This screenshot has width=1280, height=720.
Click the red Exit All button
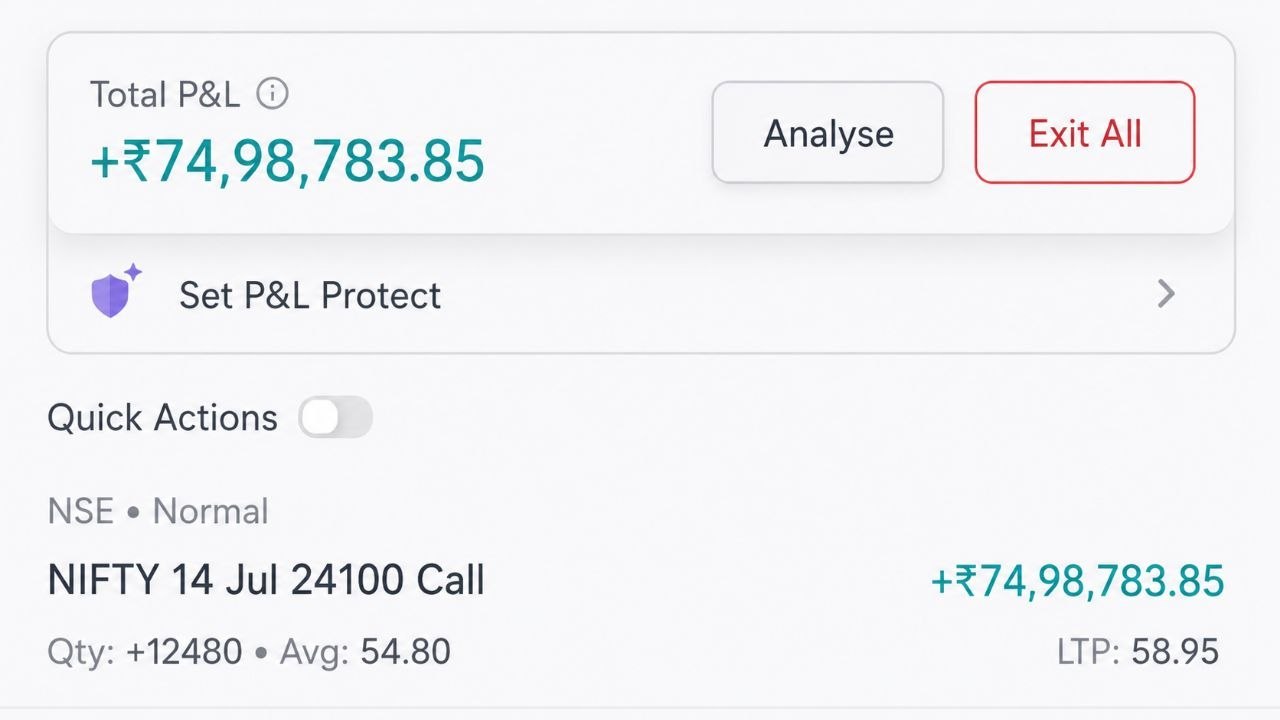click(1085, 133)
